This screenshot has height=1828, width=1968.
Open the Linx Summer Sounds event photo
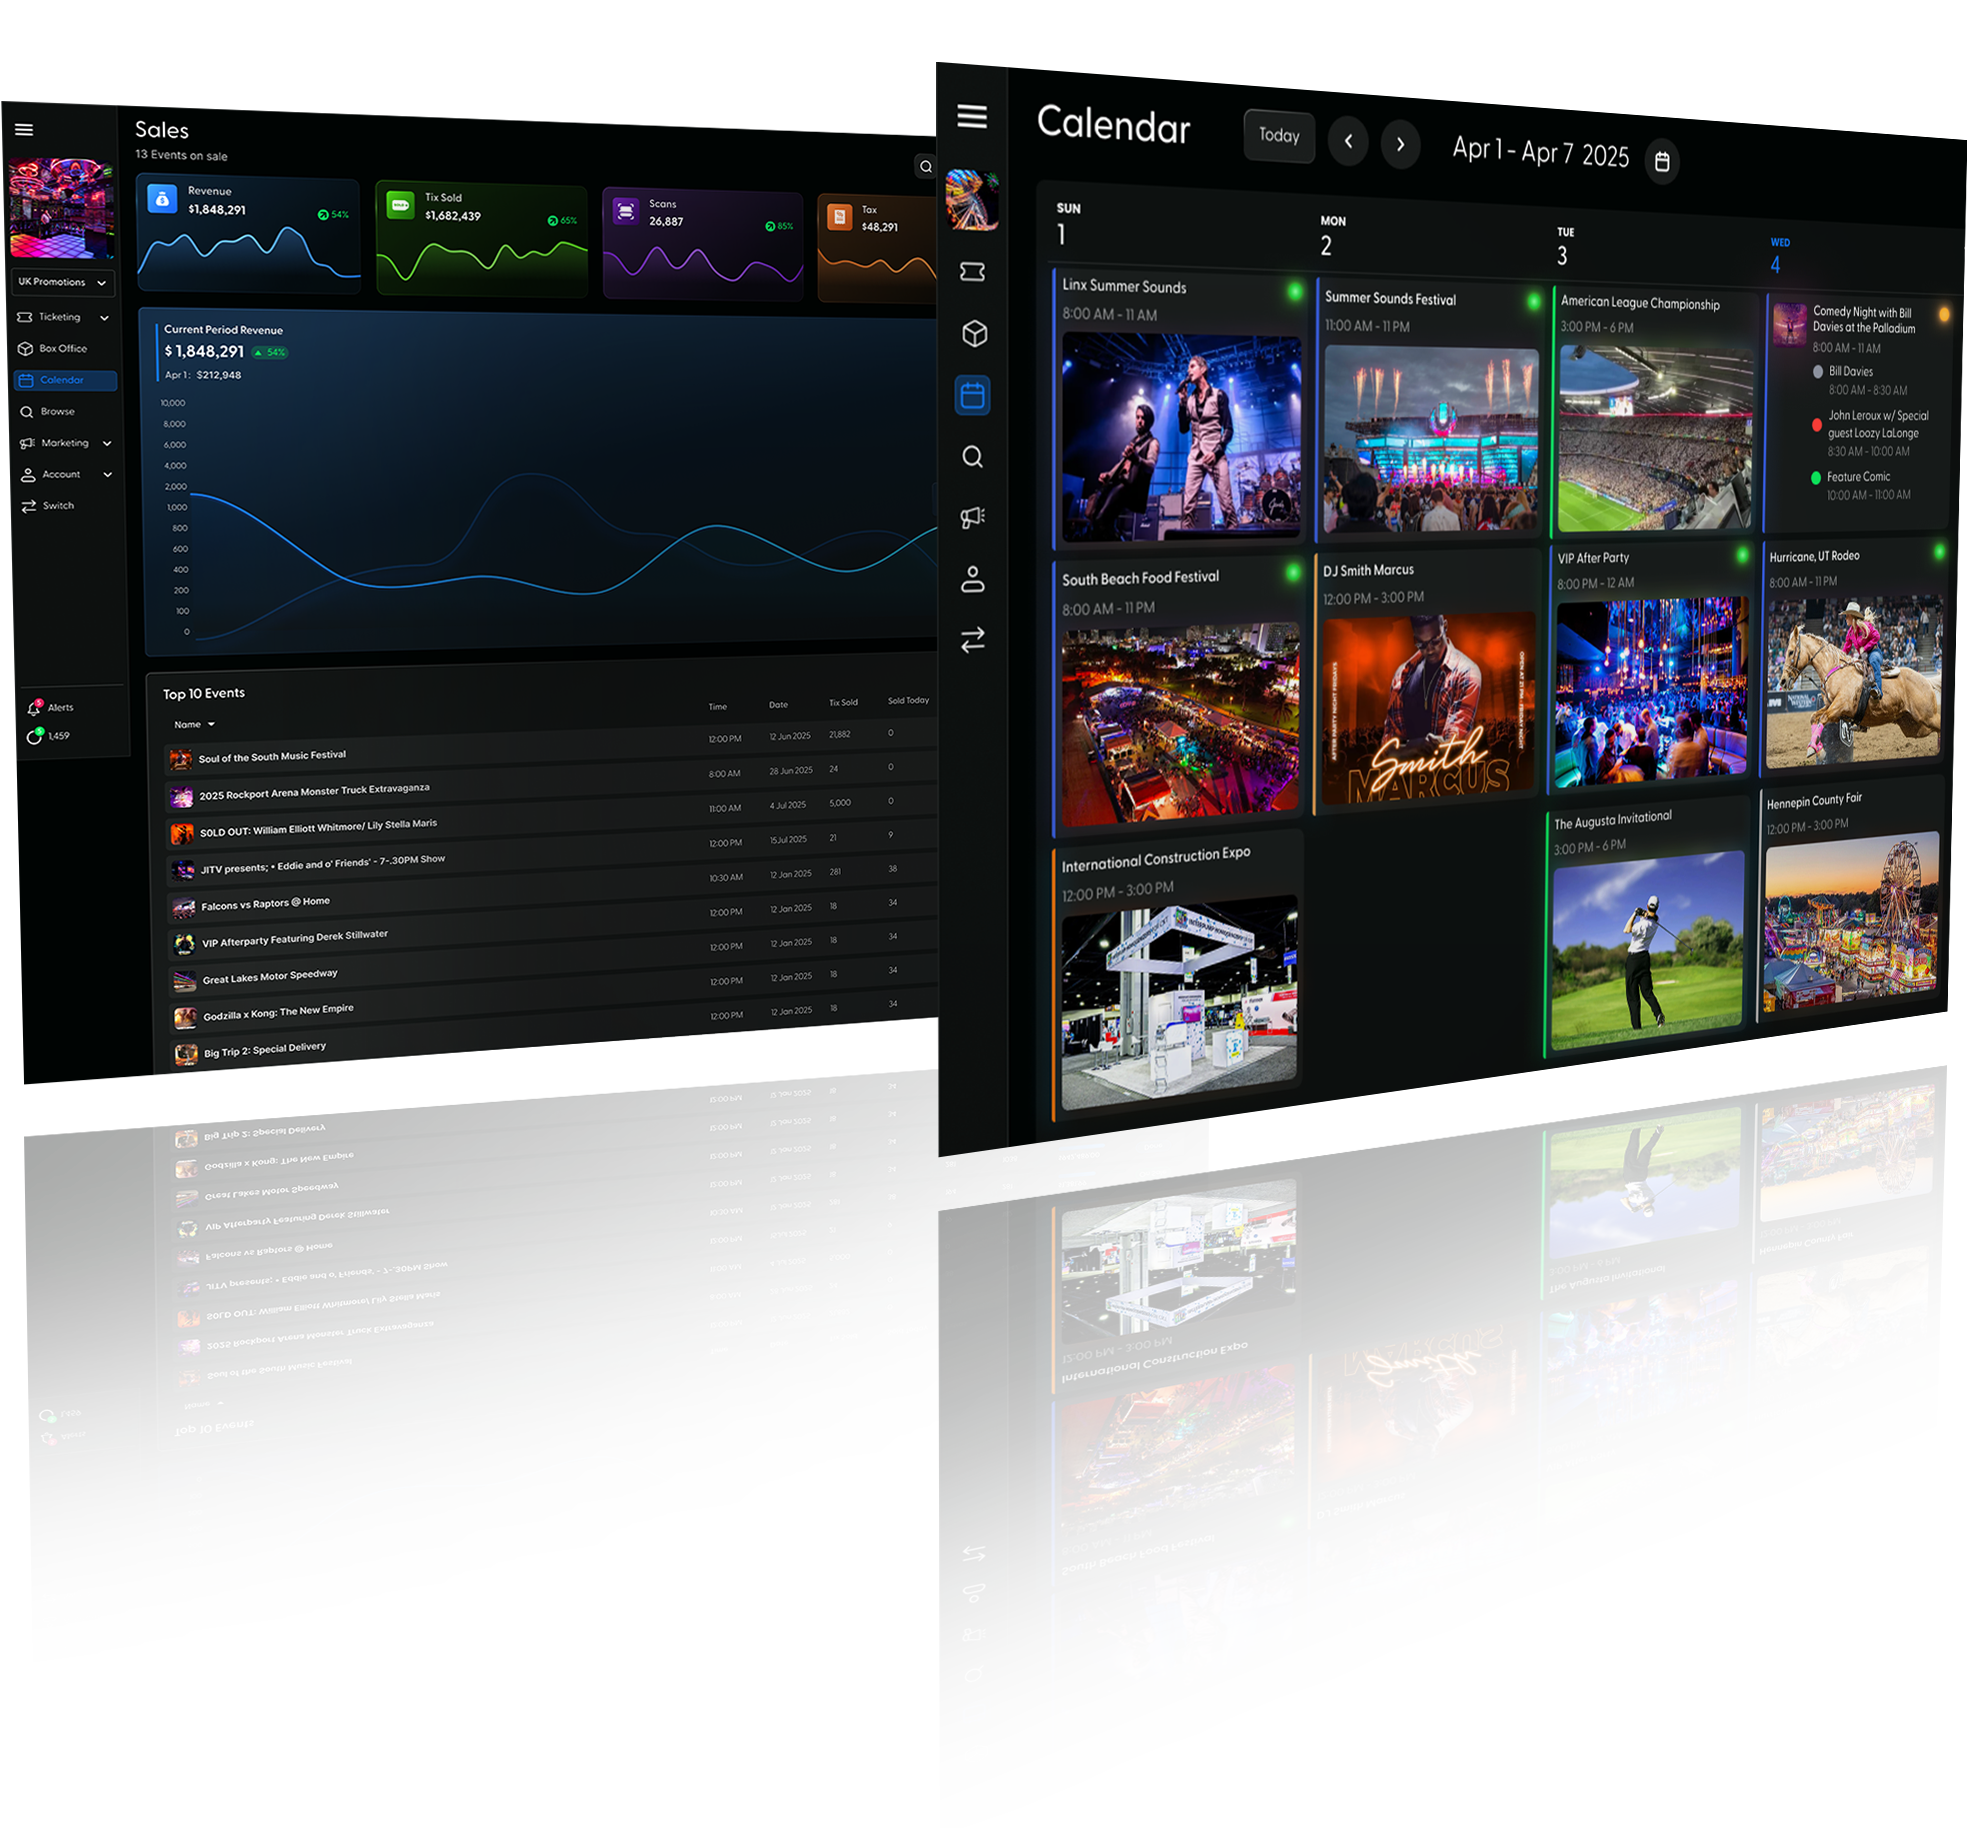click(x=1181, y=438)
